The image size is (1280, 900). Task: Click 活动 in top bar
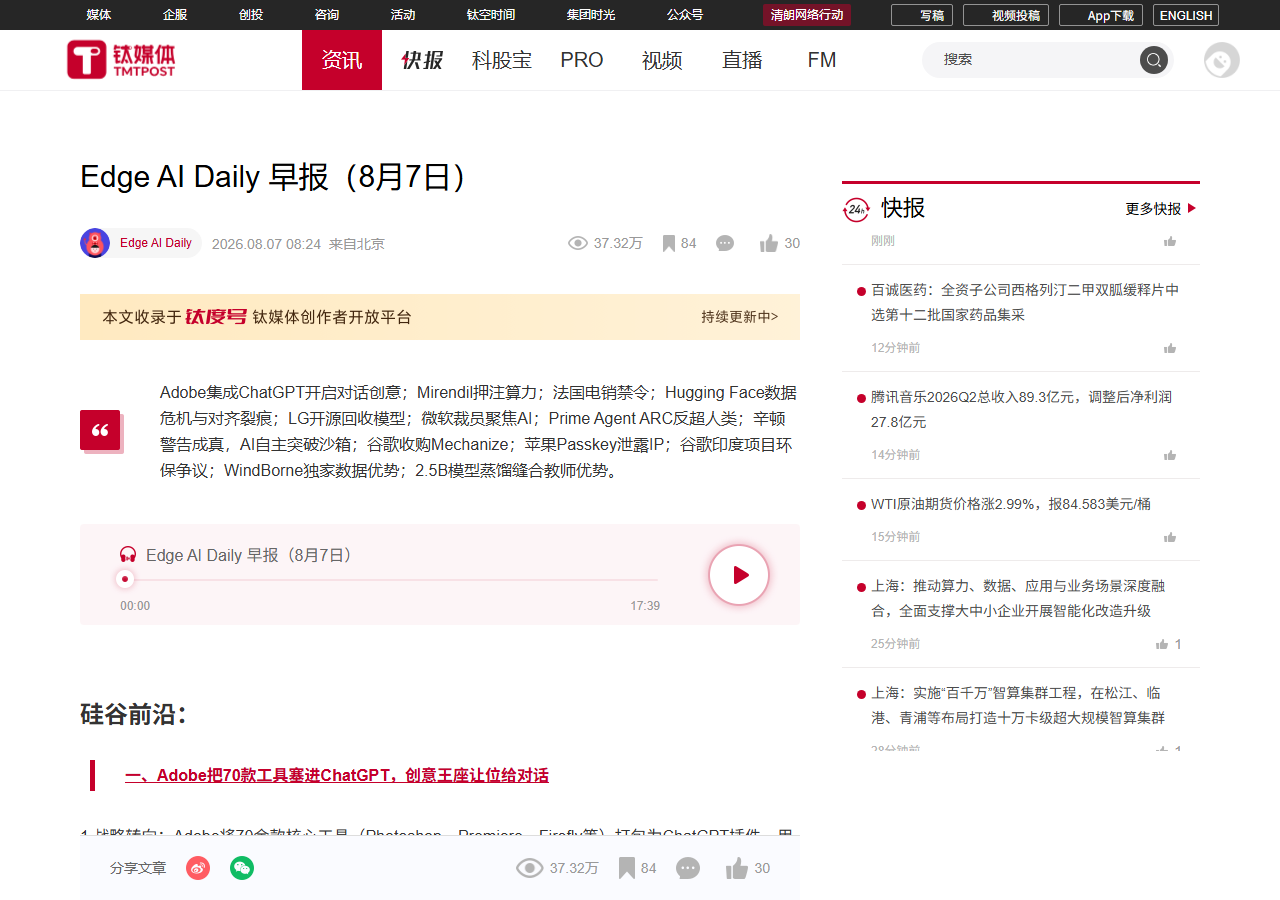coord(403,15)
